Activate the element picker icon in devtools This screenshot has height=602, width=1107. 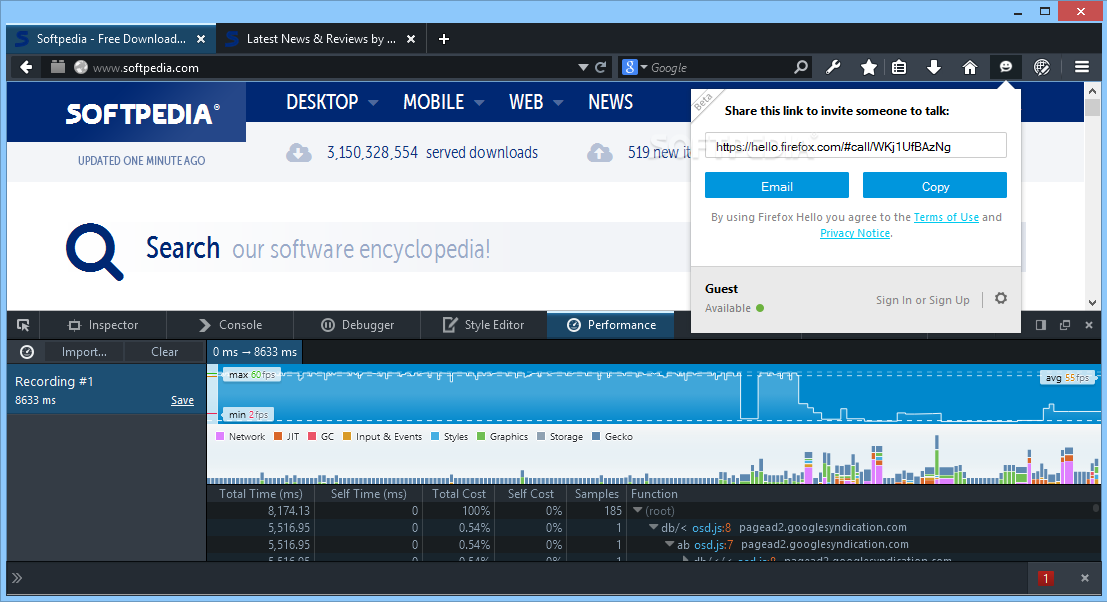click(x=23, y=325)
